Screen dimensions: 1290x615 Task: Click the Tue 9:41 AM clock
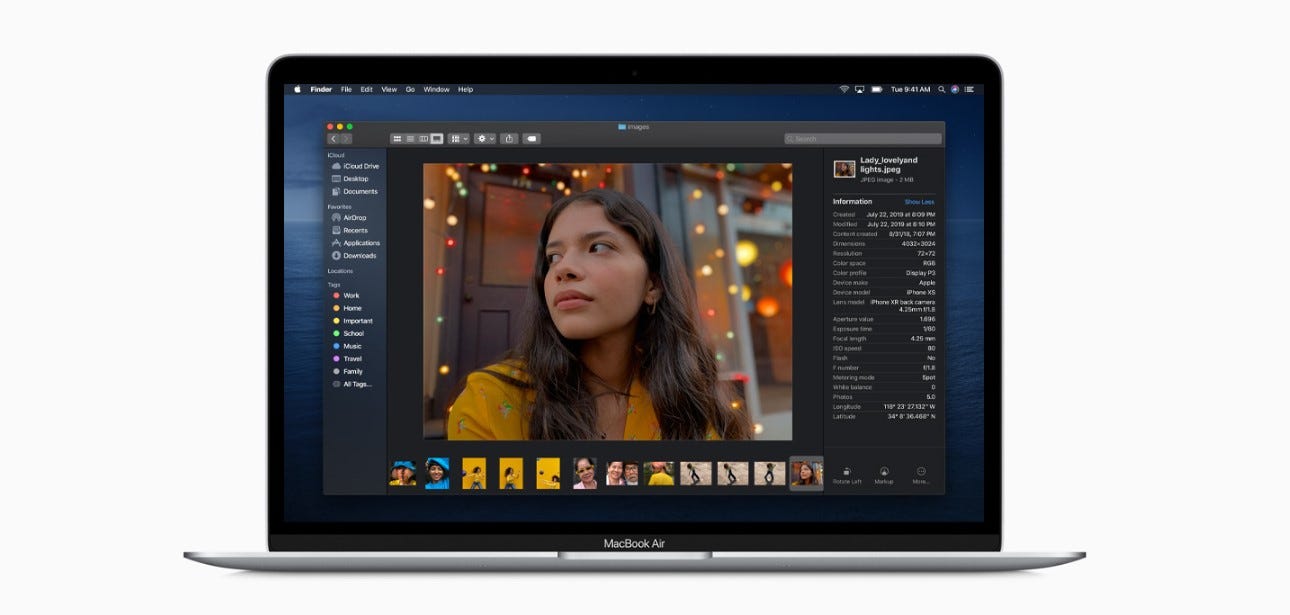910,89
